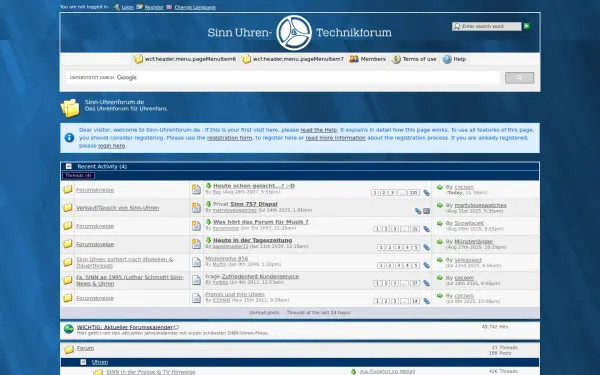Collapse the Uhren category
The image size is (600, 375).
coord(83,362)
